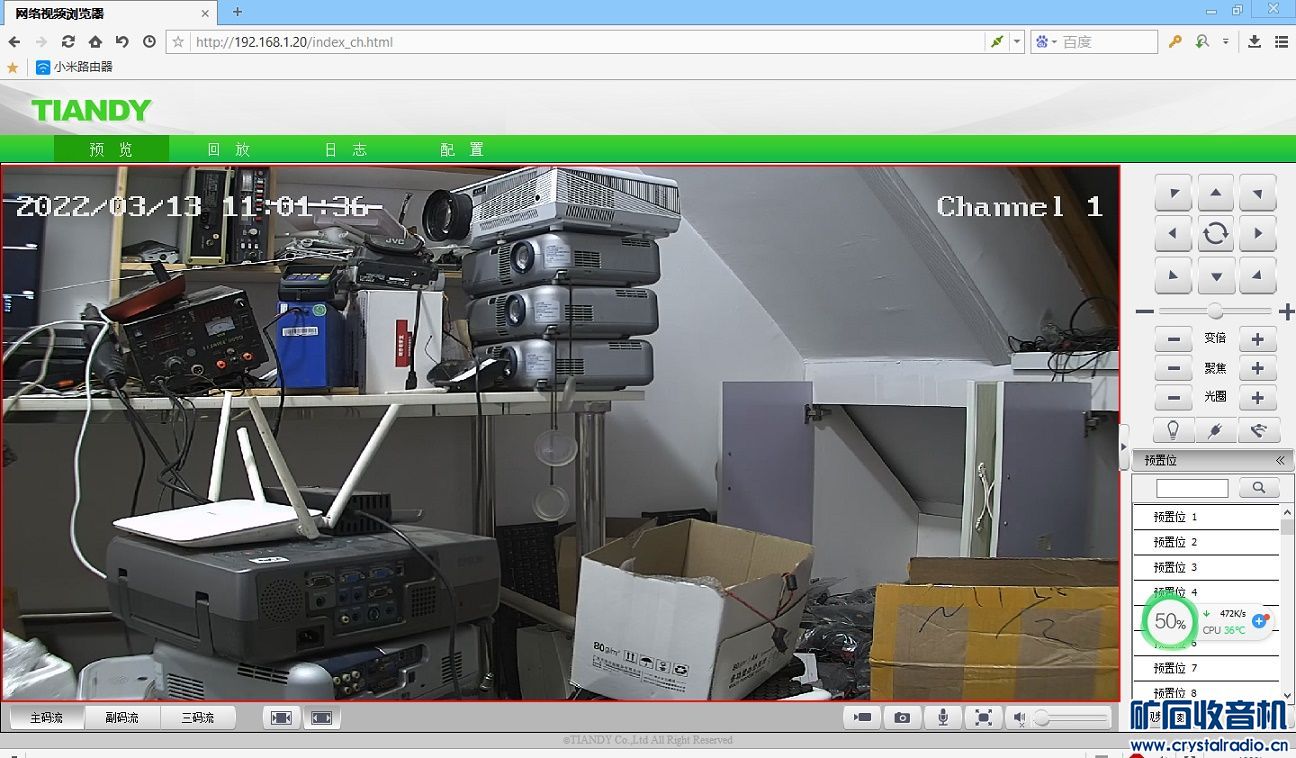Close iris with 光圈 minus button
1296x758 pixels.
(x=1173, y=398)
